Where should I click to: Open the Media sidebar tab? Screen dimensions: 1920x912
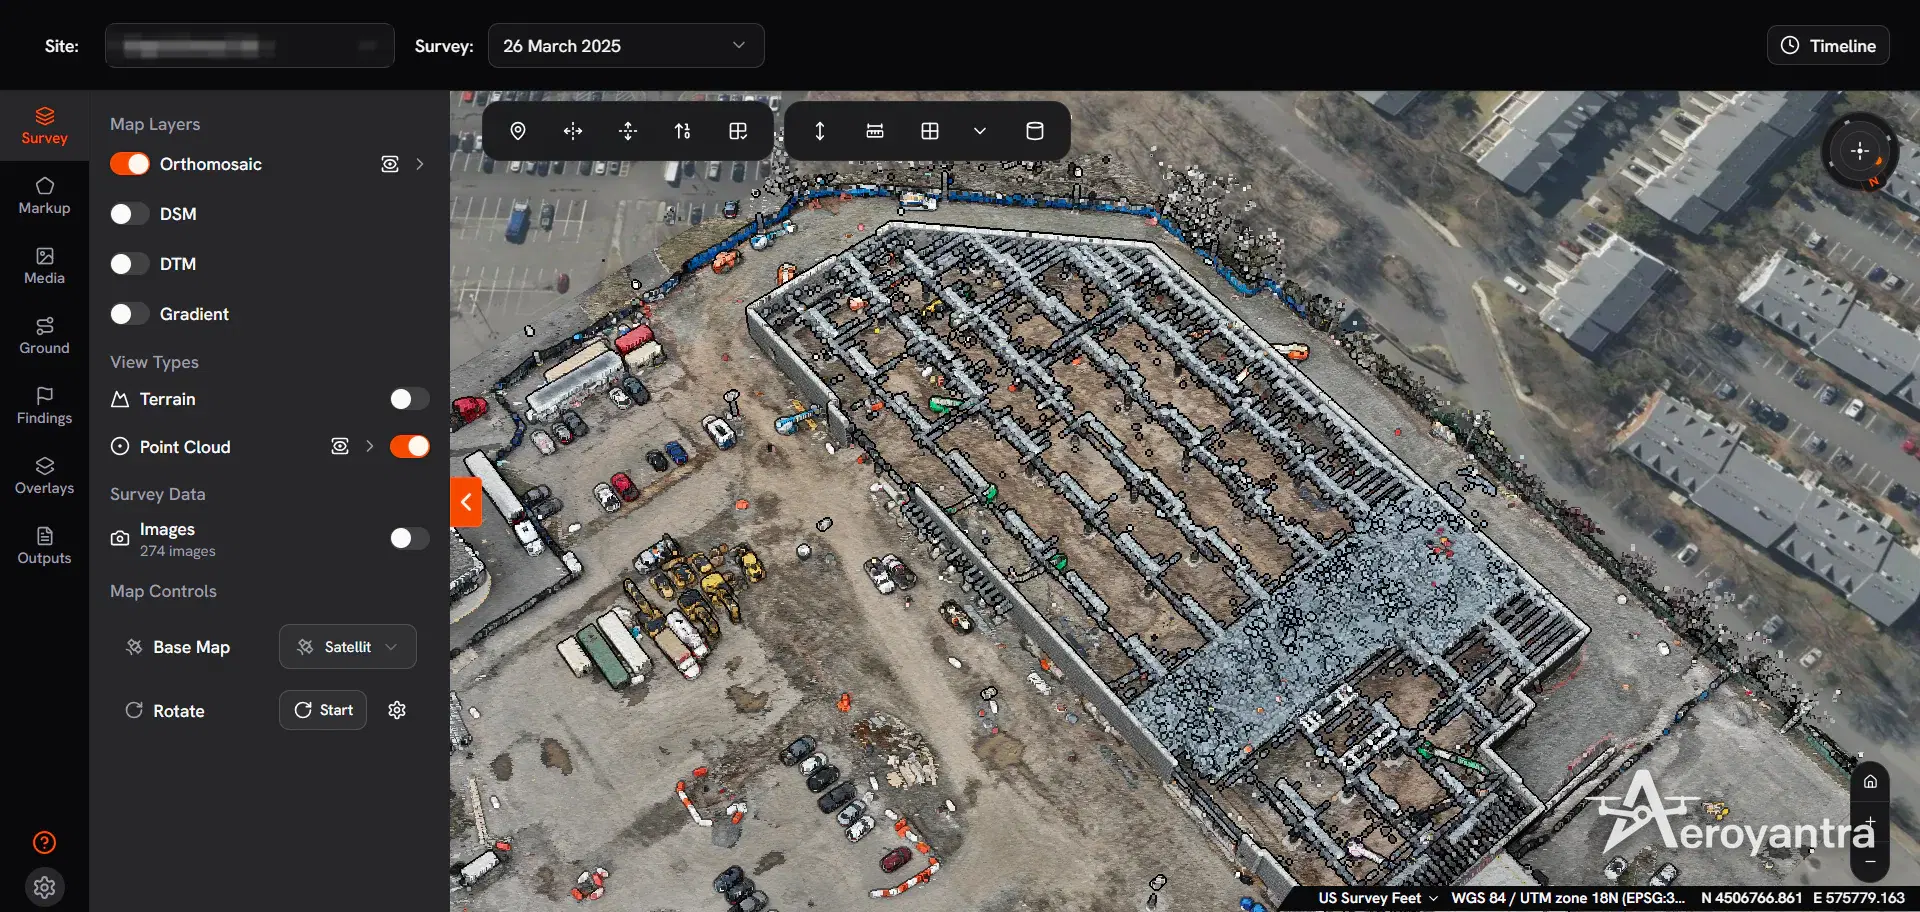(x=45, y=266)
